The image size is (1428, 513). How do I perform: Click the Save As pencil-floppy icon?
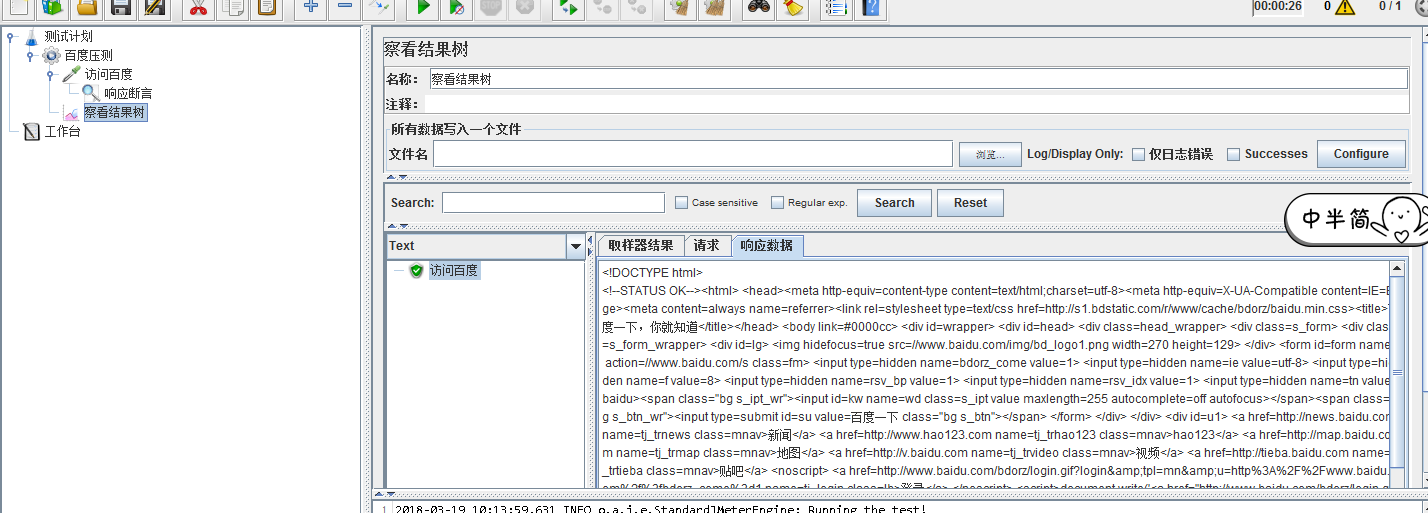pyautogui.click(x=155, y=8)
